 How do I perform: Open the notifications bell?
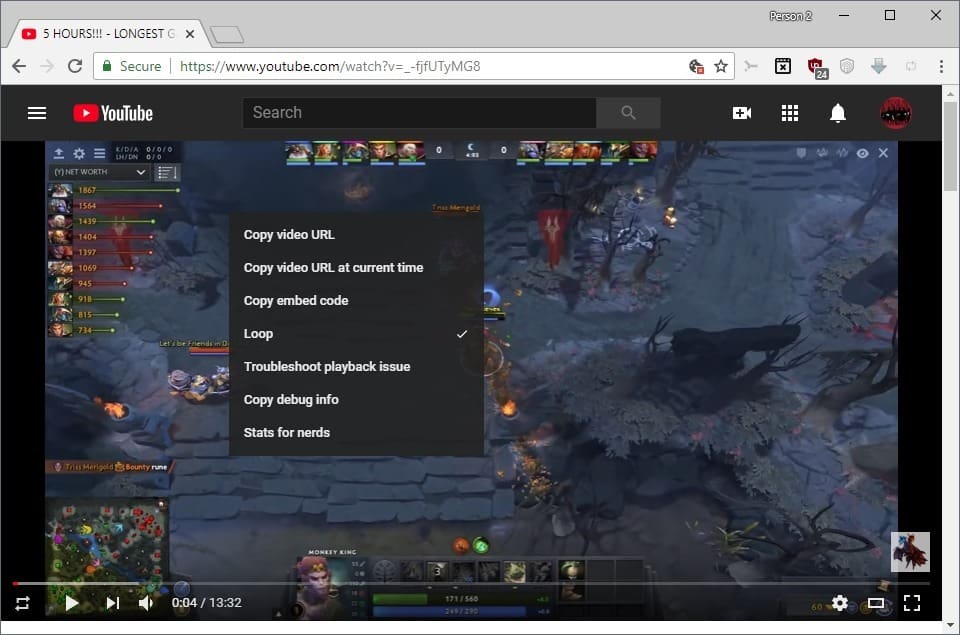click(838, 113)
